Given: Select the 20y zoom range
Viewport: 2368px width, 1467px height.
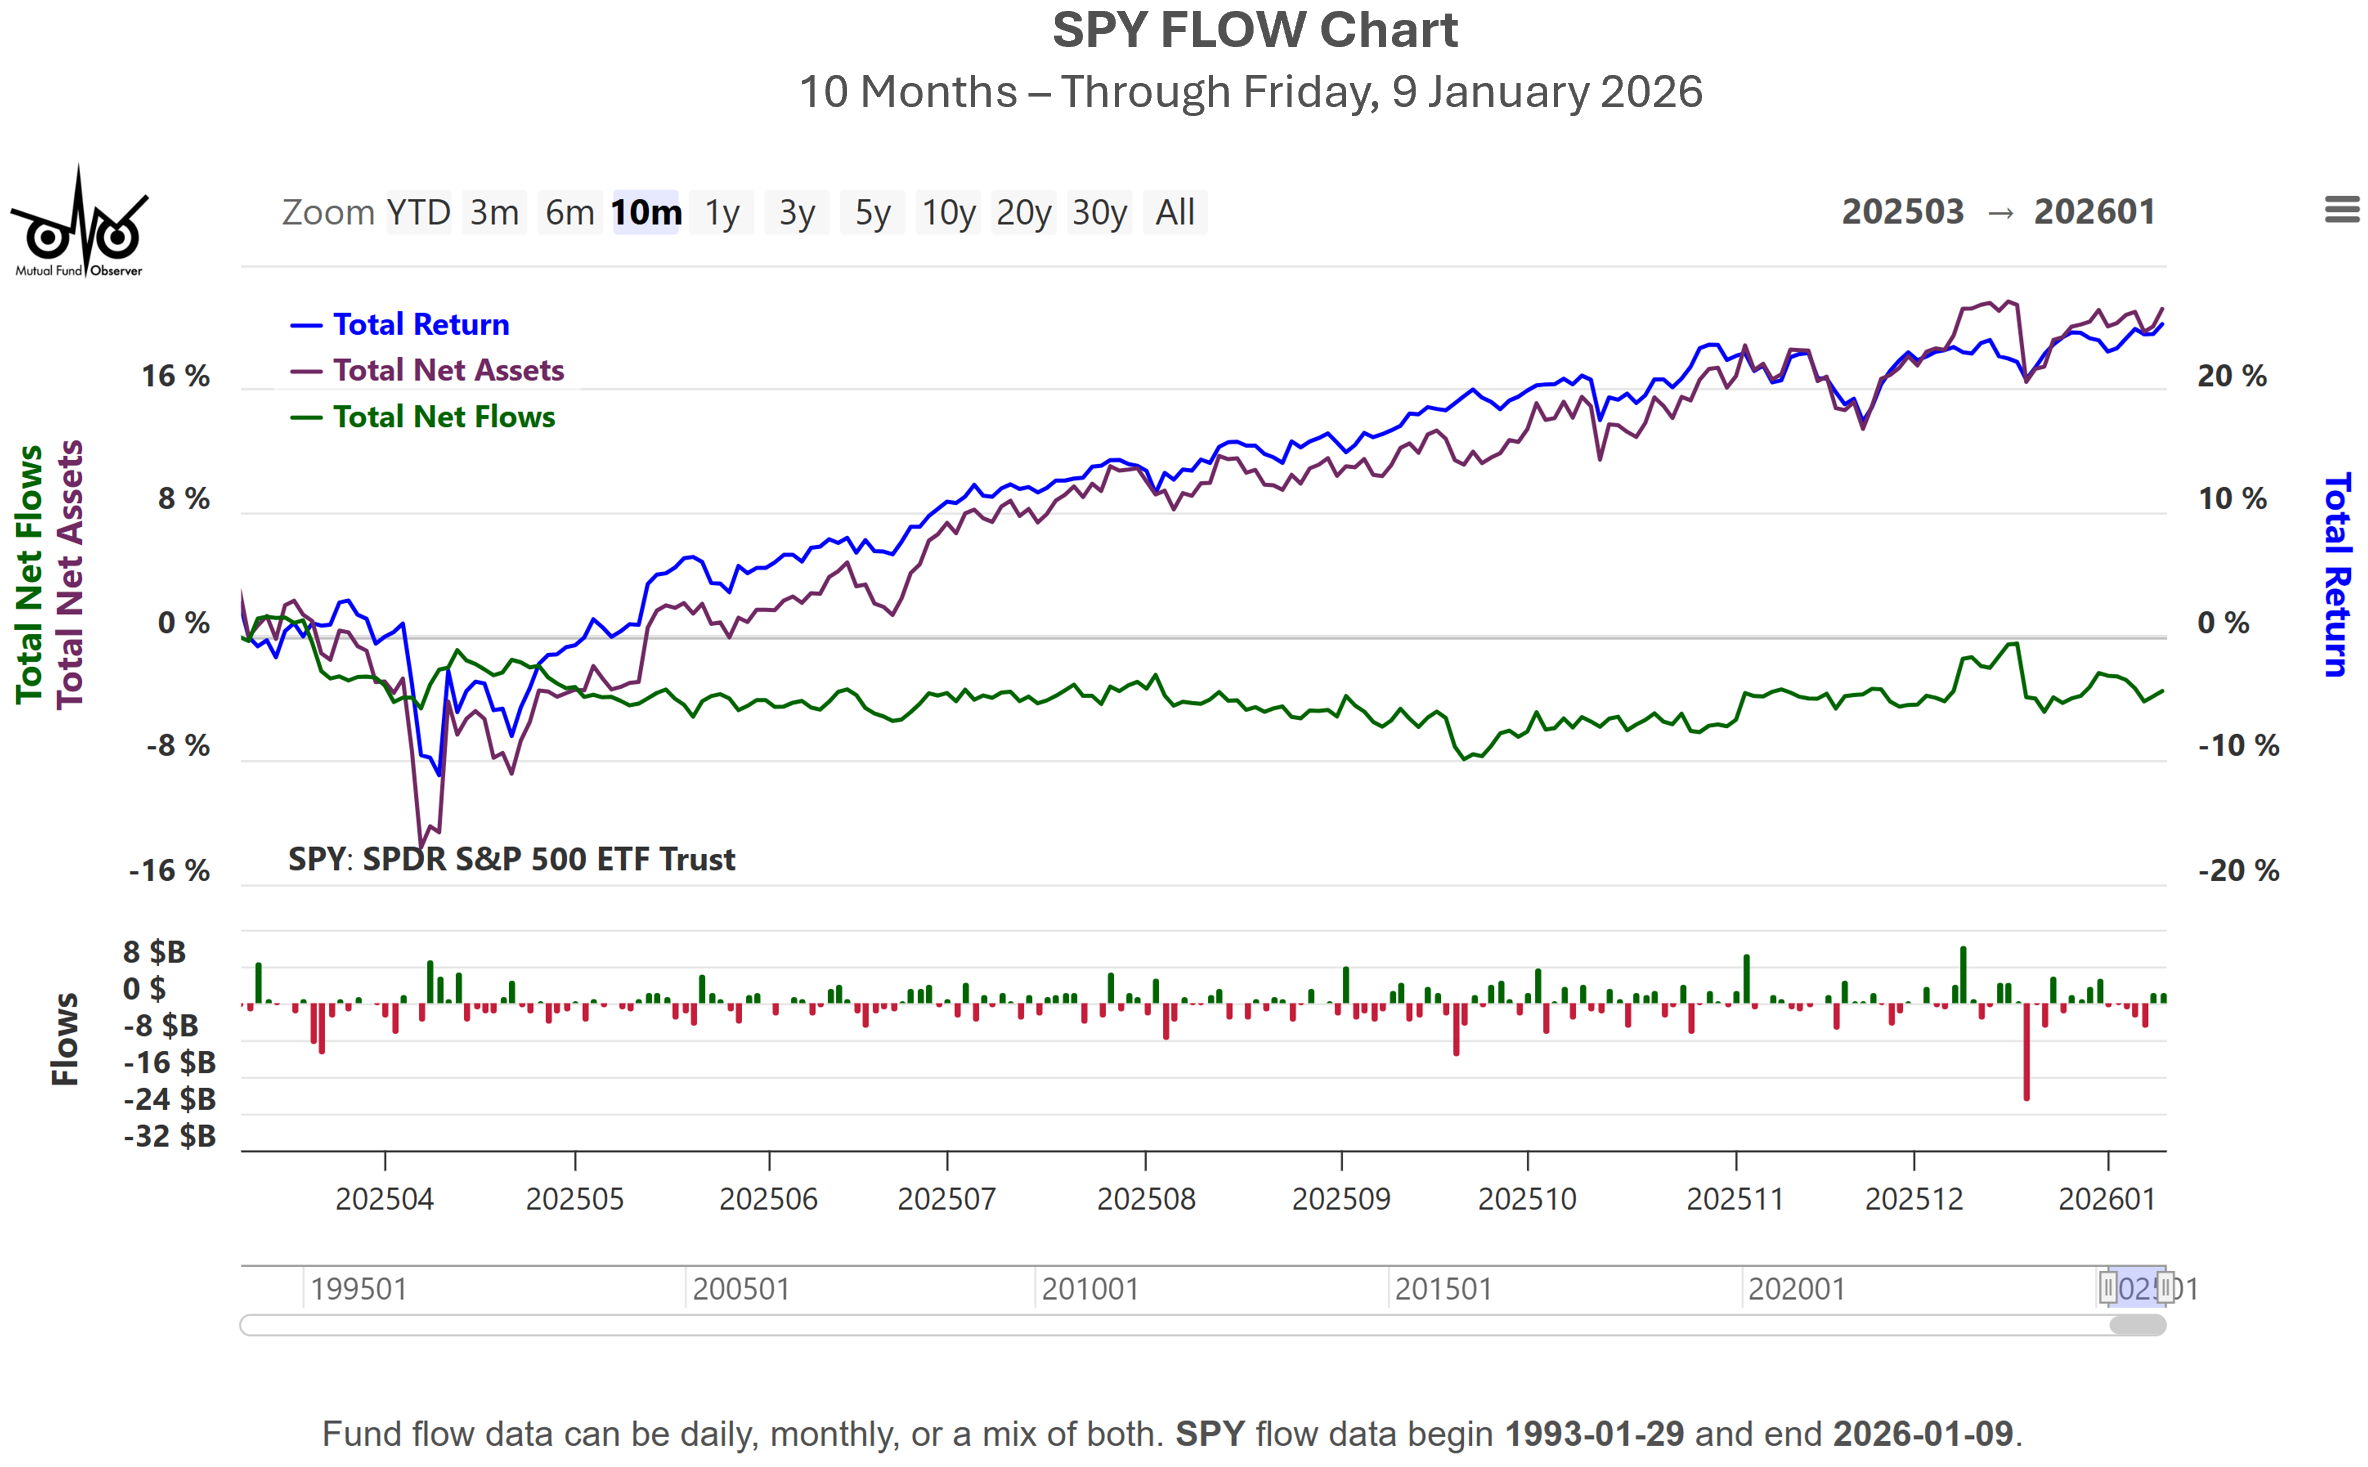Looking at the screenshot, I should (1023, 212).
